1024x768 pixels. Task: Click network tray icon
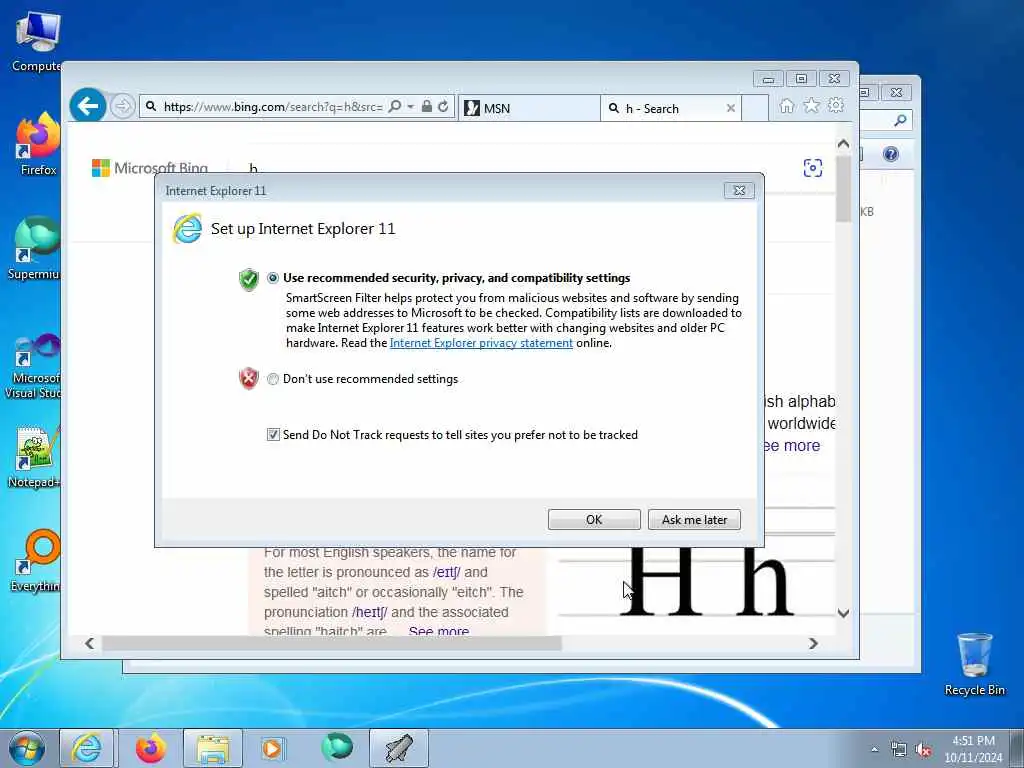coord(899,750)
